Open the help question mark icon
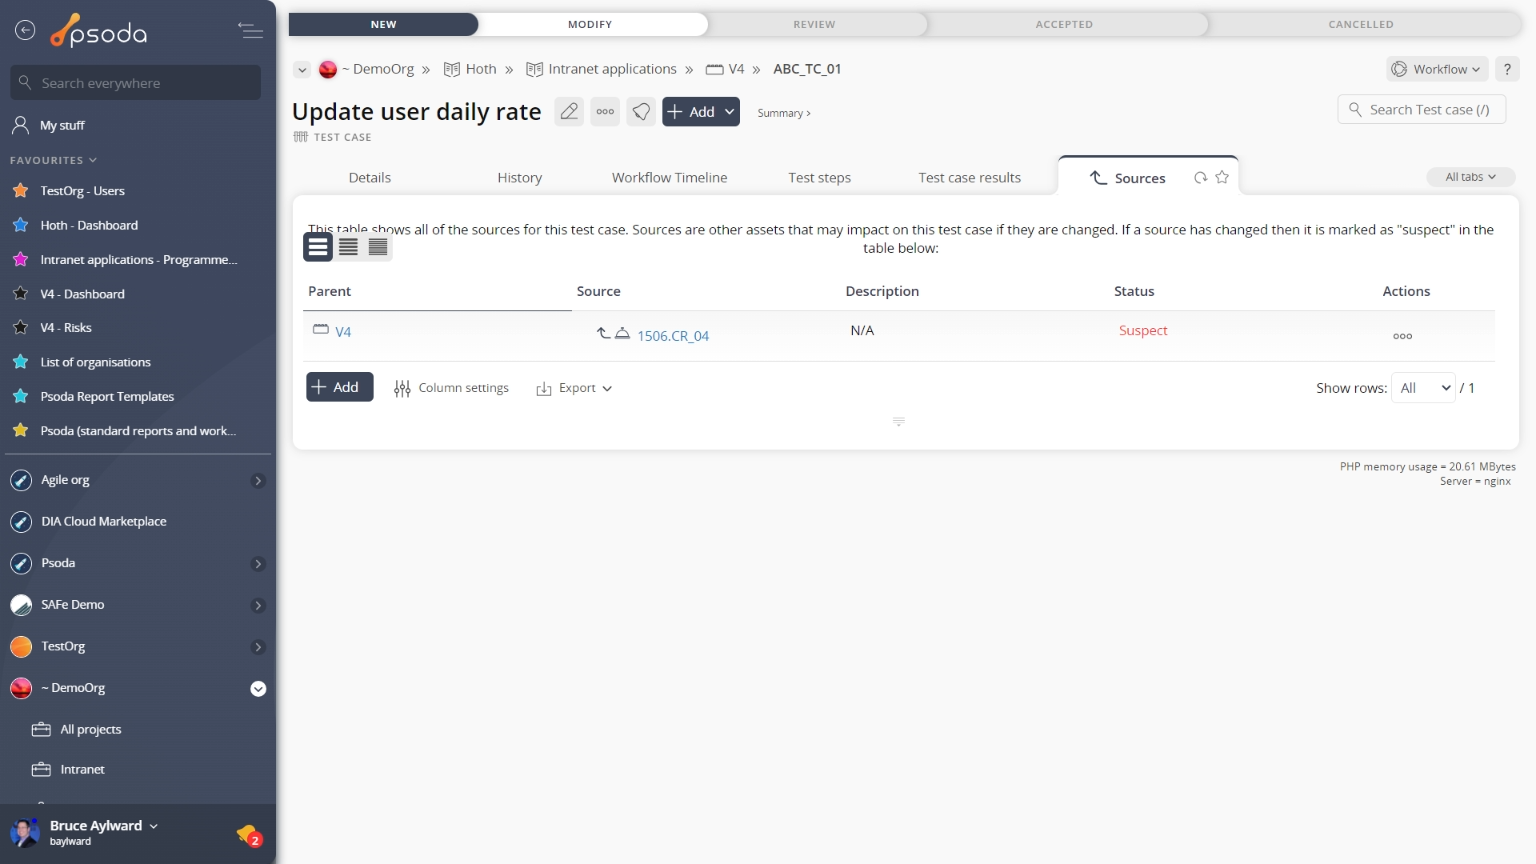Viewport: 1536px width, 864px height. coord(1507,69)
